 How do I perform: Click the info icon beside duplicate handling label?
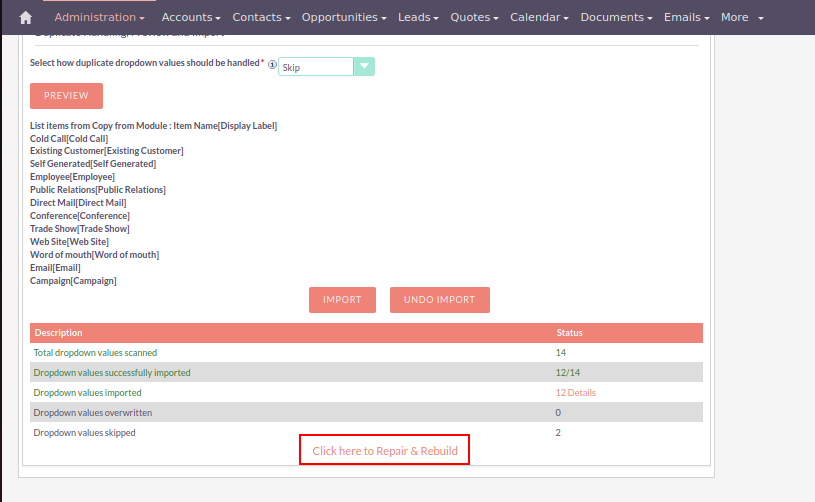coord(272,64)
